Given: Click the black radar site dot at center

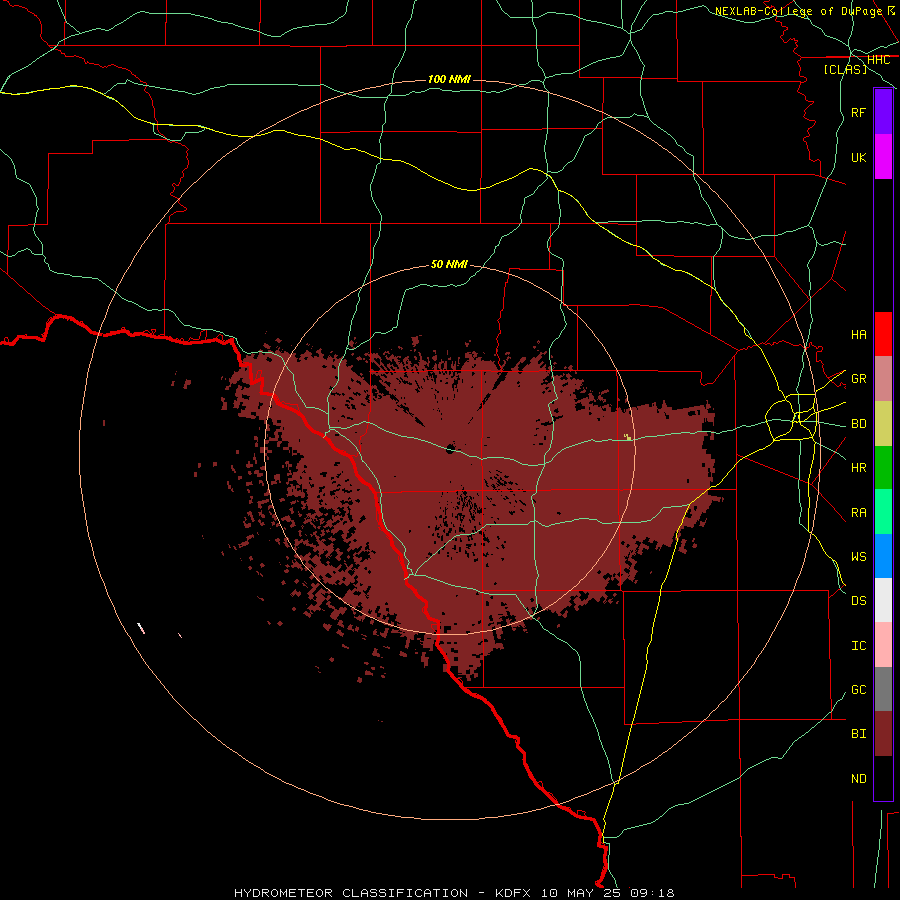Looking at the screenshot, I should pos(451,448).
